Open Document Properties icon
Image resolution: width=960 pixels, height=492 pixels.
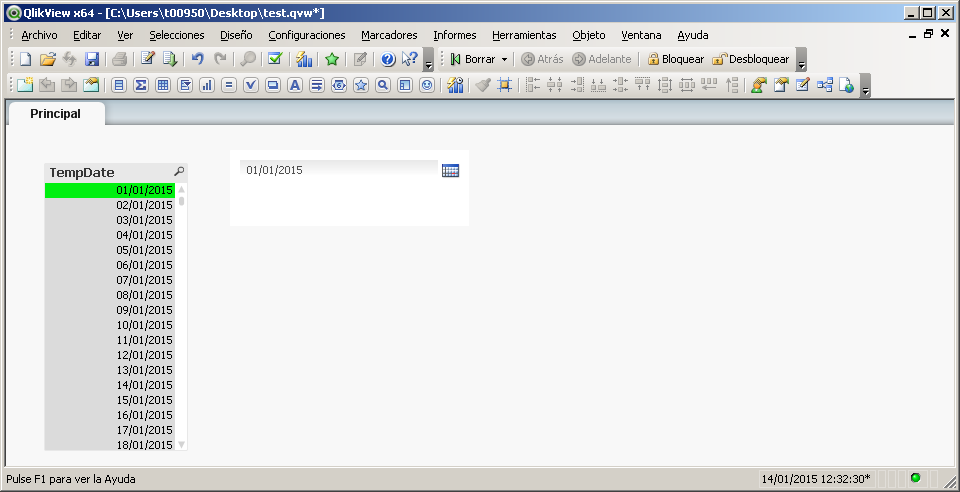pyautogui.click(x=781, y=85)
